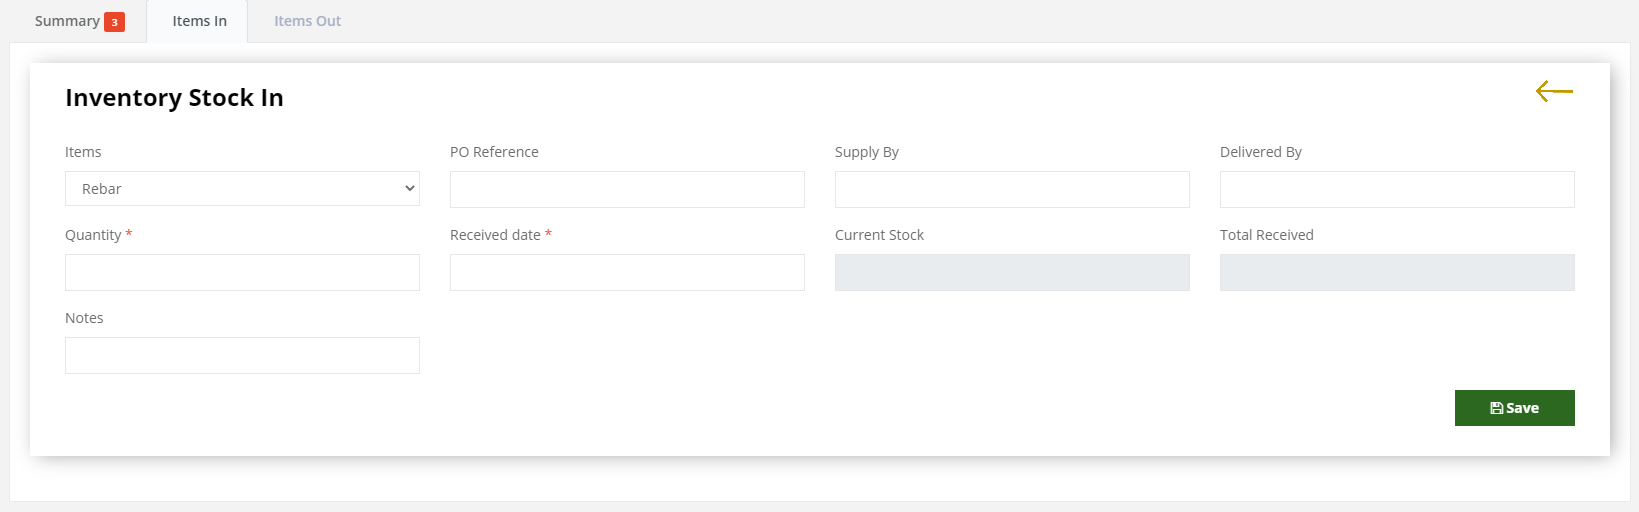Click the red notification badge on Summary
Screen dimensions: 1639x512
pyautogui.click(x=114, y=22)
